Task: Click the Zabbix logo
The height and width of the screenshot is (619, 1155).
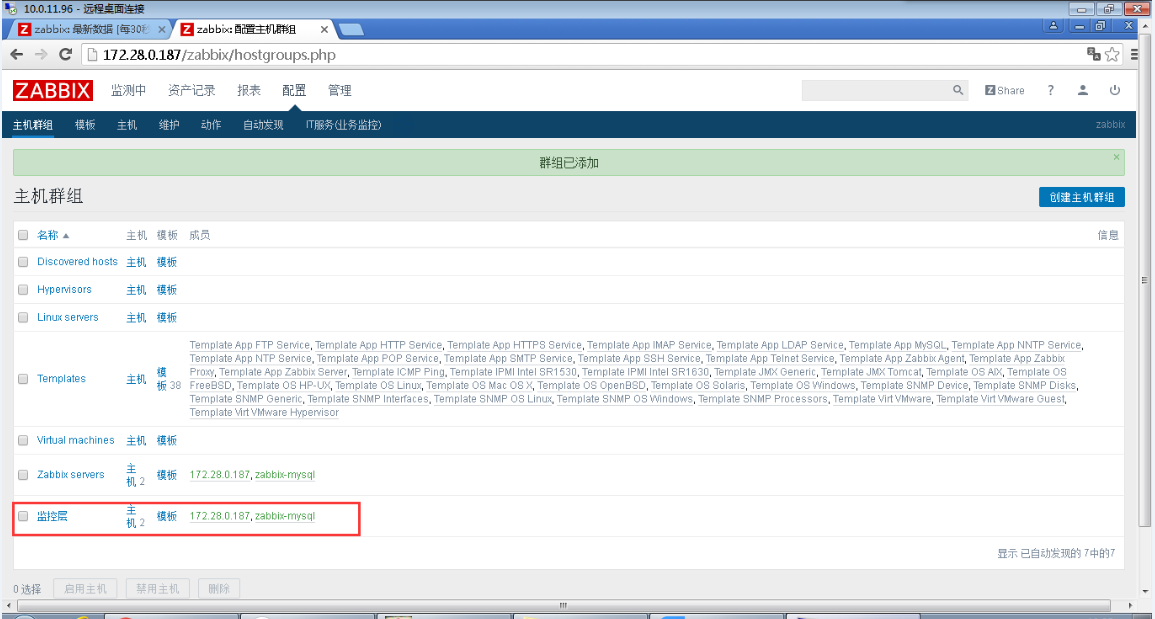Action: point(53,91)
